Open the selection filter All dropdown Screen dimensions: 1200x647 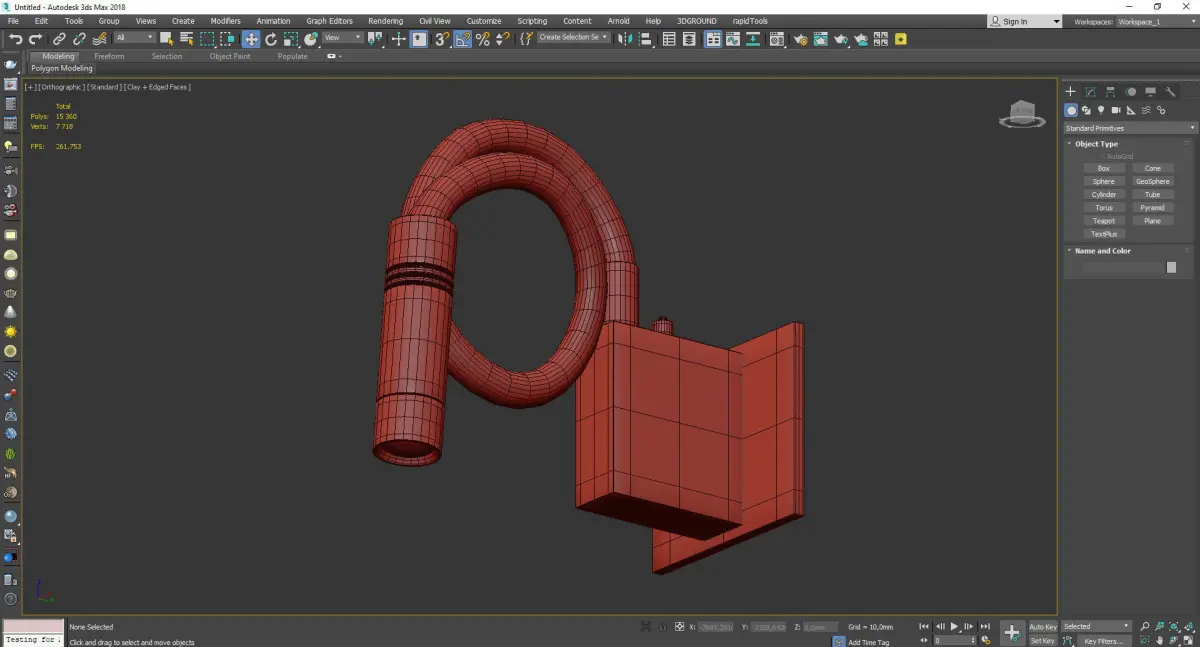click(134, 38)
